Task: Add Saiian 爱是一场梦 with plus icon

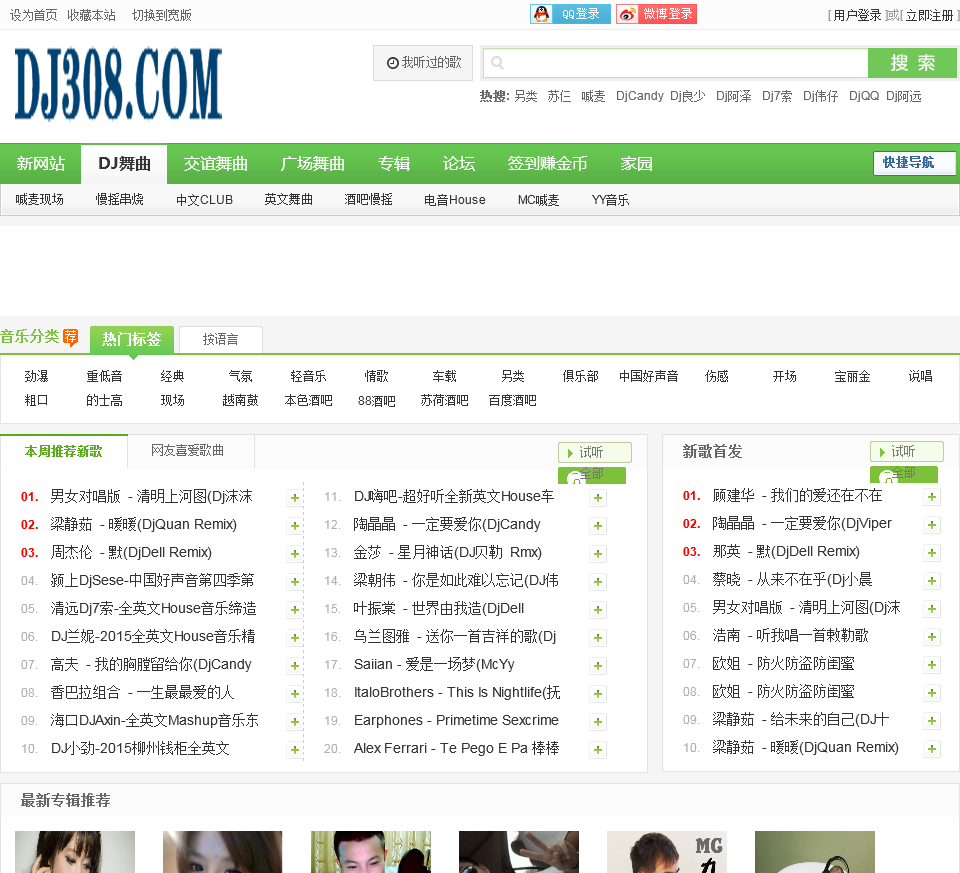Action: tap(598, 665)
